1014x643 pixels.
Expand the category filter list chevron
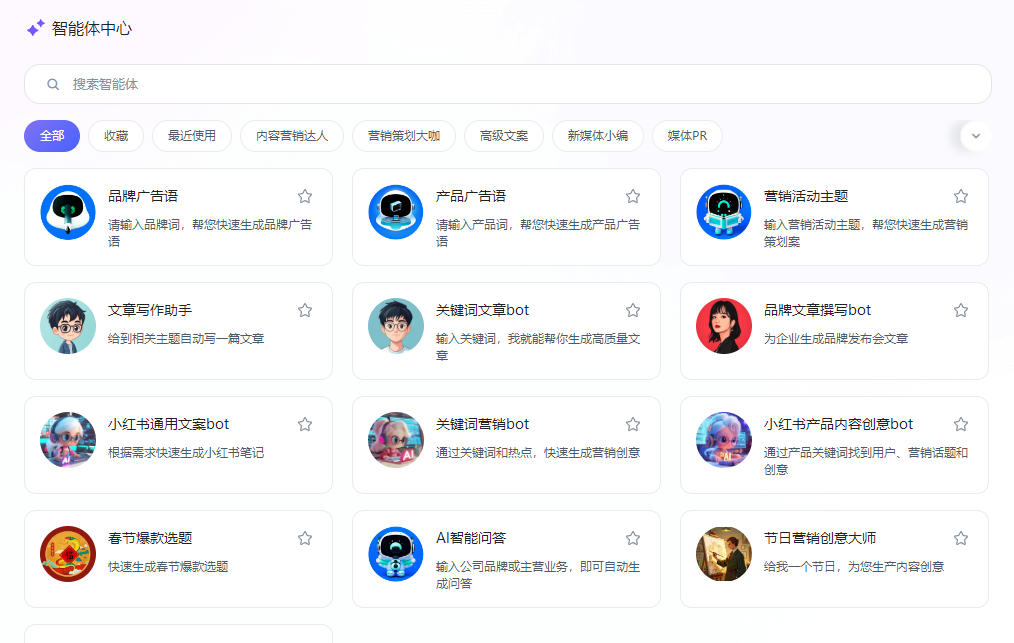click(x=976, y=136)
